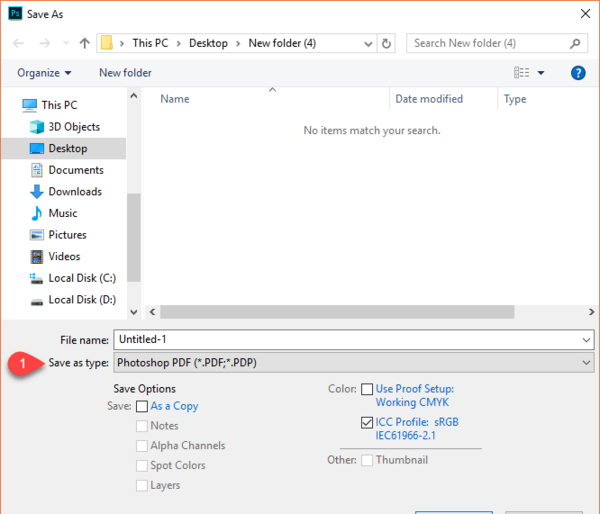Image resolution: width=600 pixels, height=514 pixels.
Task: Close the Save As dialog
Action: (585, 14)
